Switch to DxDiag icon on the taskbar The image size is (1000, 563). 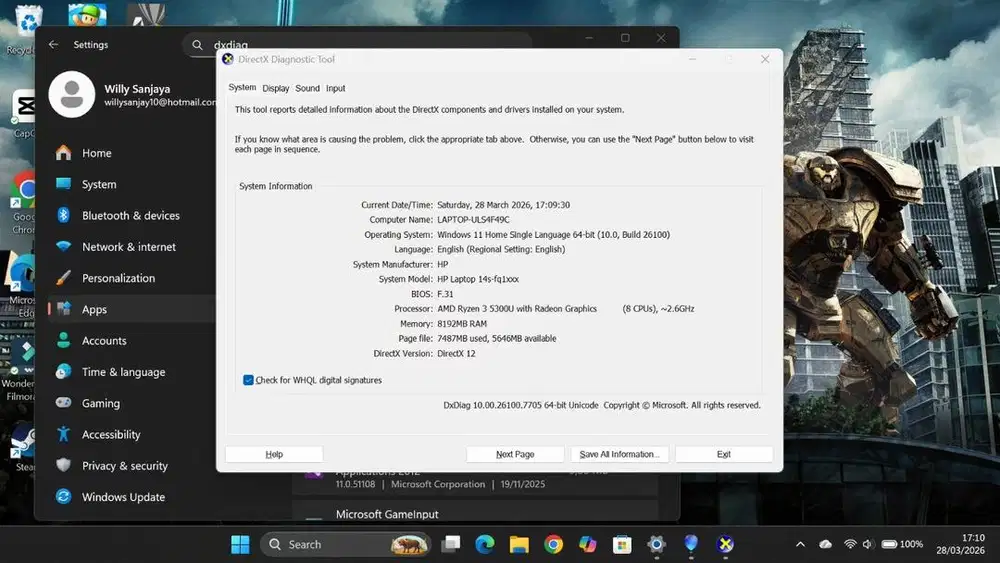pyautogui.click(x=725, y=545)
